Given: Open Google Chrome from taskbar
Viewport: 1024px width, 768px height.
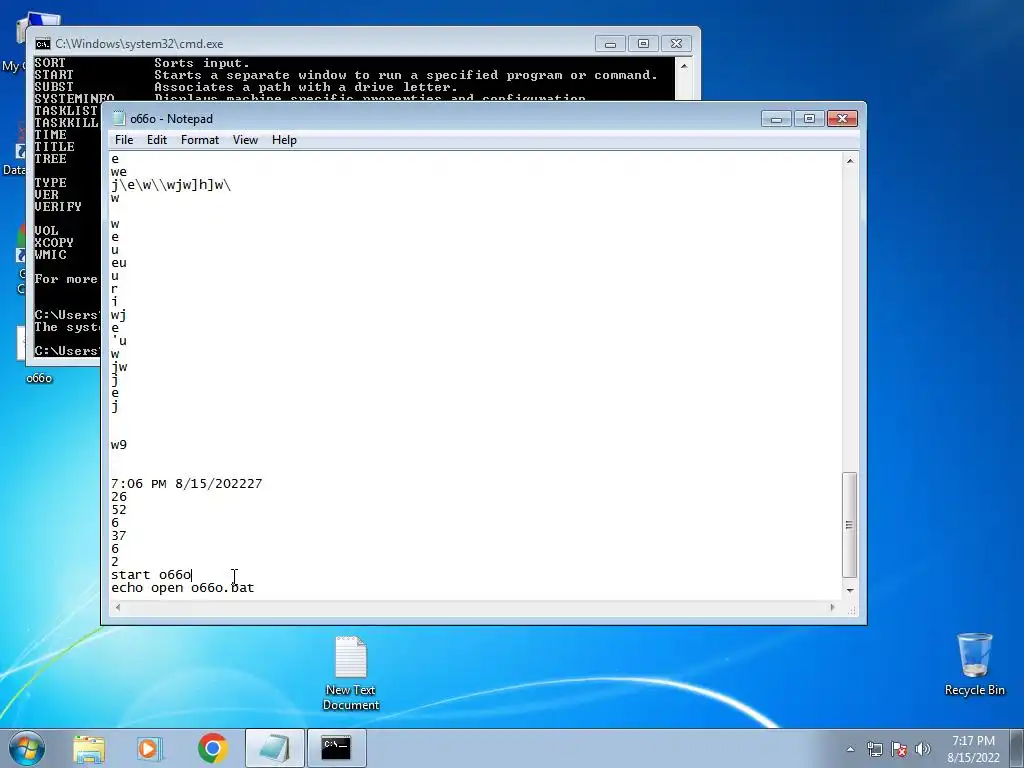Looking at the screenshot, I should [x=212, y=748].
